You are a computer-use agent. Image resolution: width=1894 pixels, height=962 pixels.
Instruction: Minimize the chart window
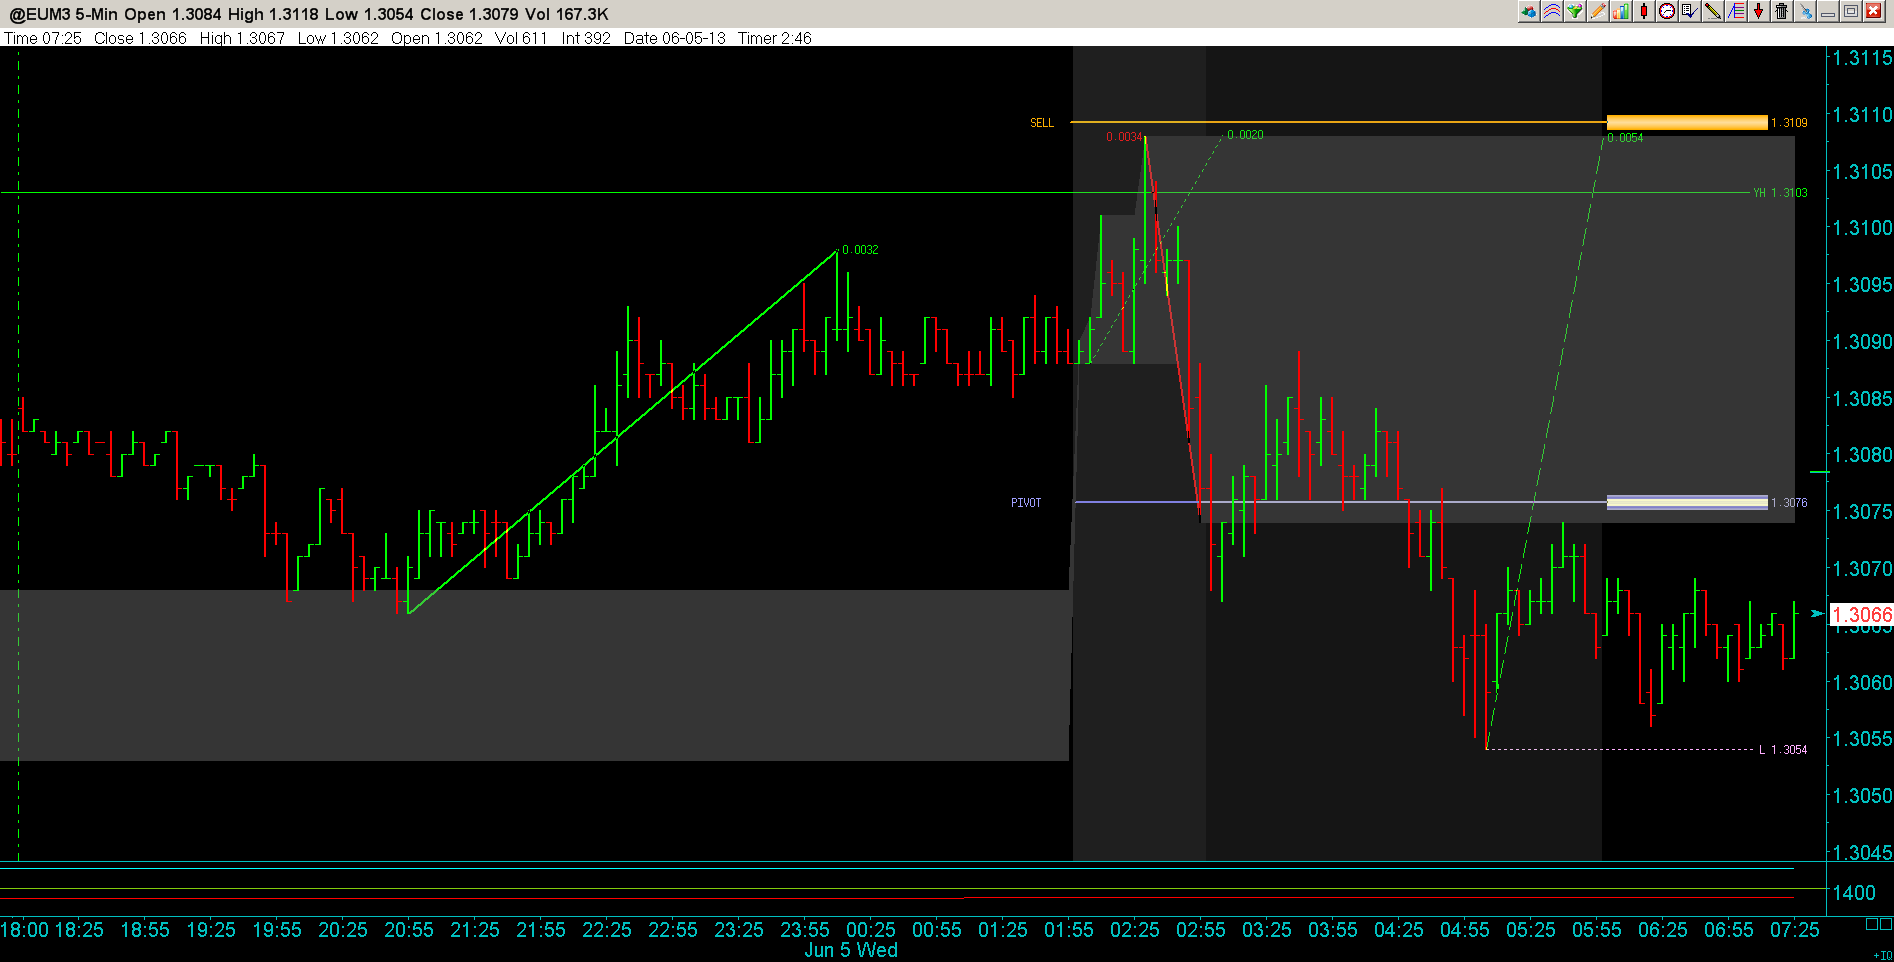pos(1828,12)
